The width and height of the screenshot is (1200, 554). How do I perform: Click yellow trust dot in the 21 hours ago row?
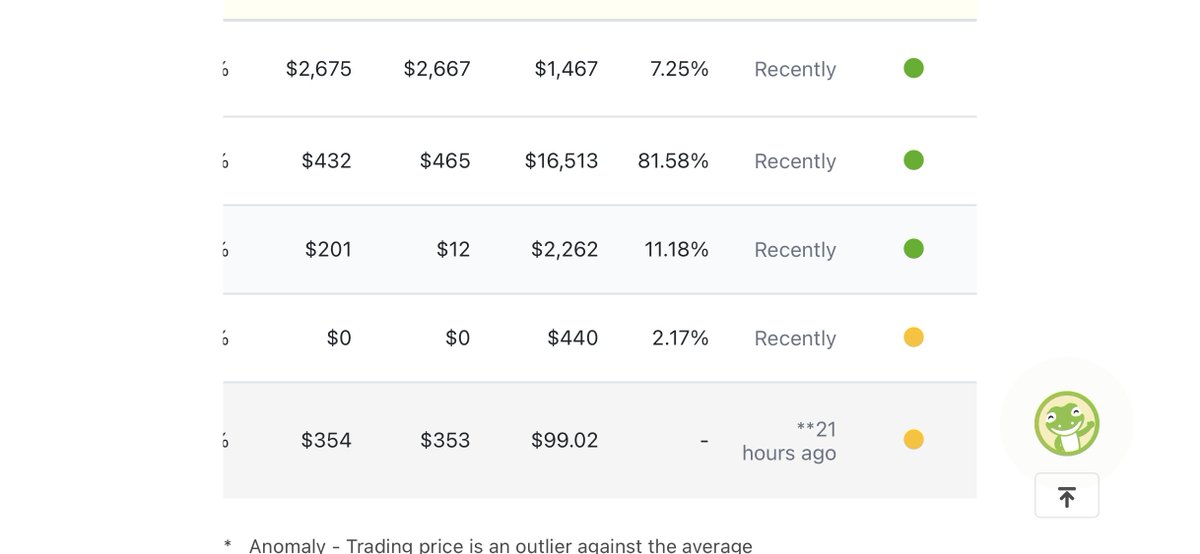coord(913,439)
